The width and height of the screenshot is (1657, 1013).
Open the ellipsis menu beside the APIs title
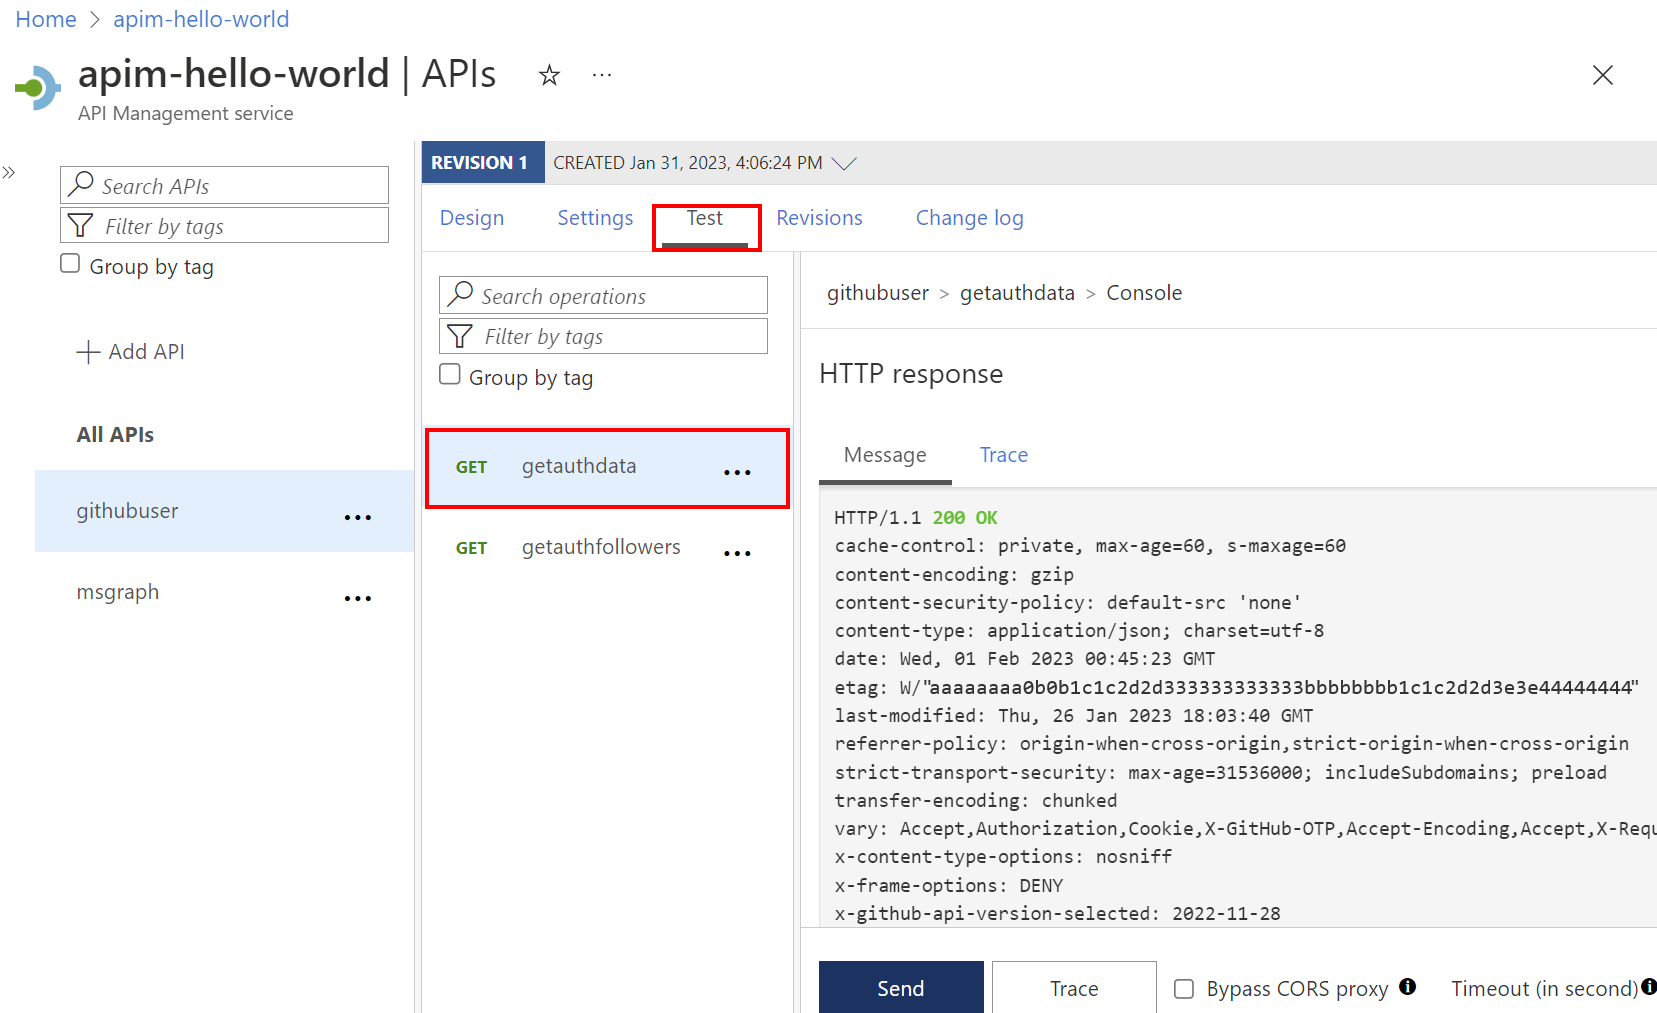pyautogui.click(x=601, y=74)
